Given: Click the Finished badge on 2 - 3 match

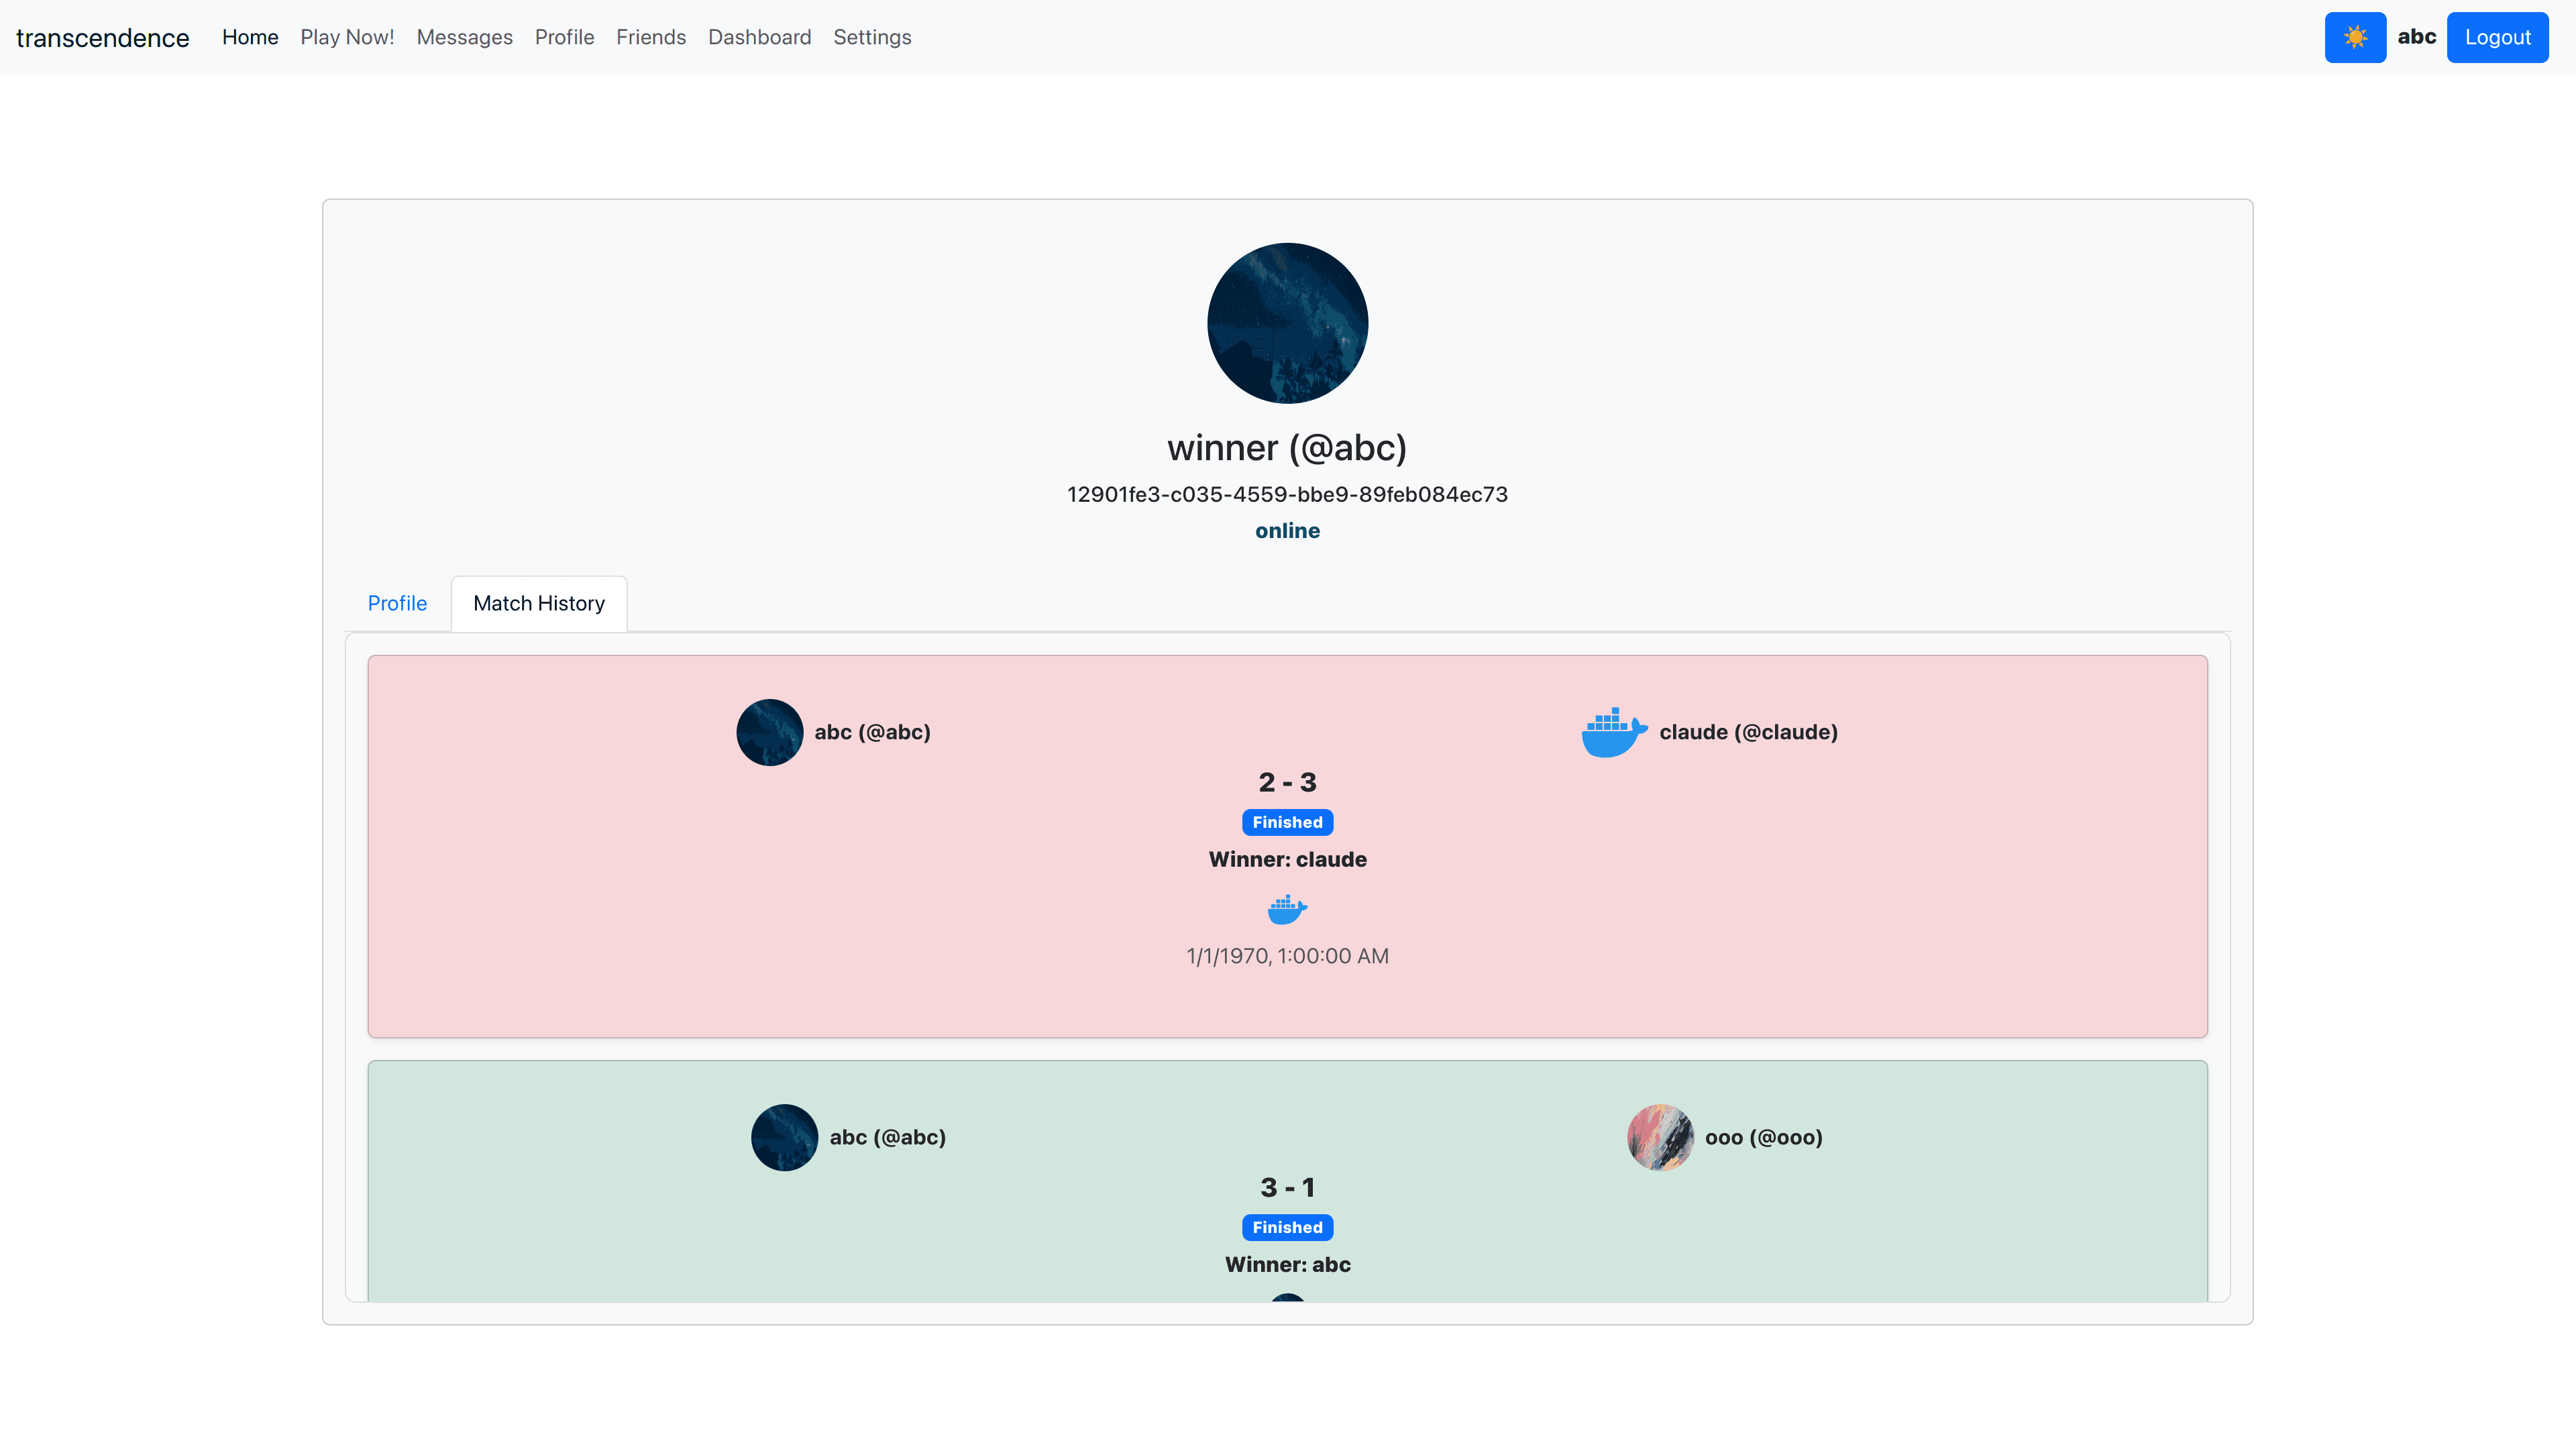Looking at the screenshot, I should coord(1287,822).
